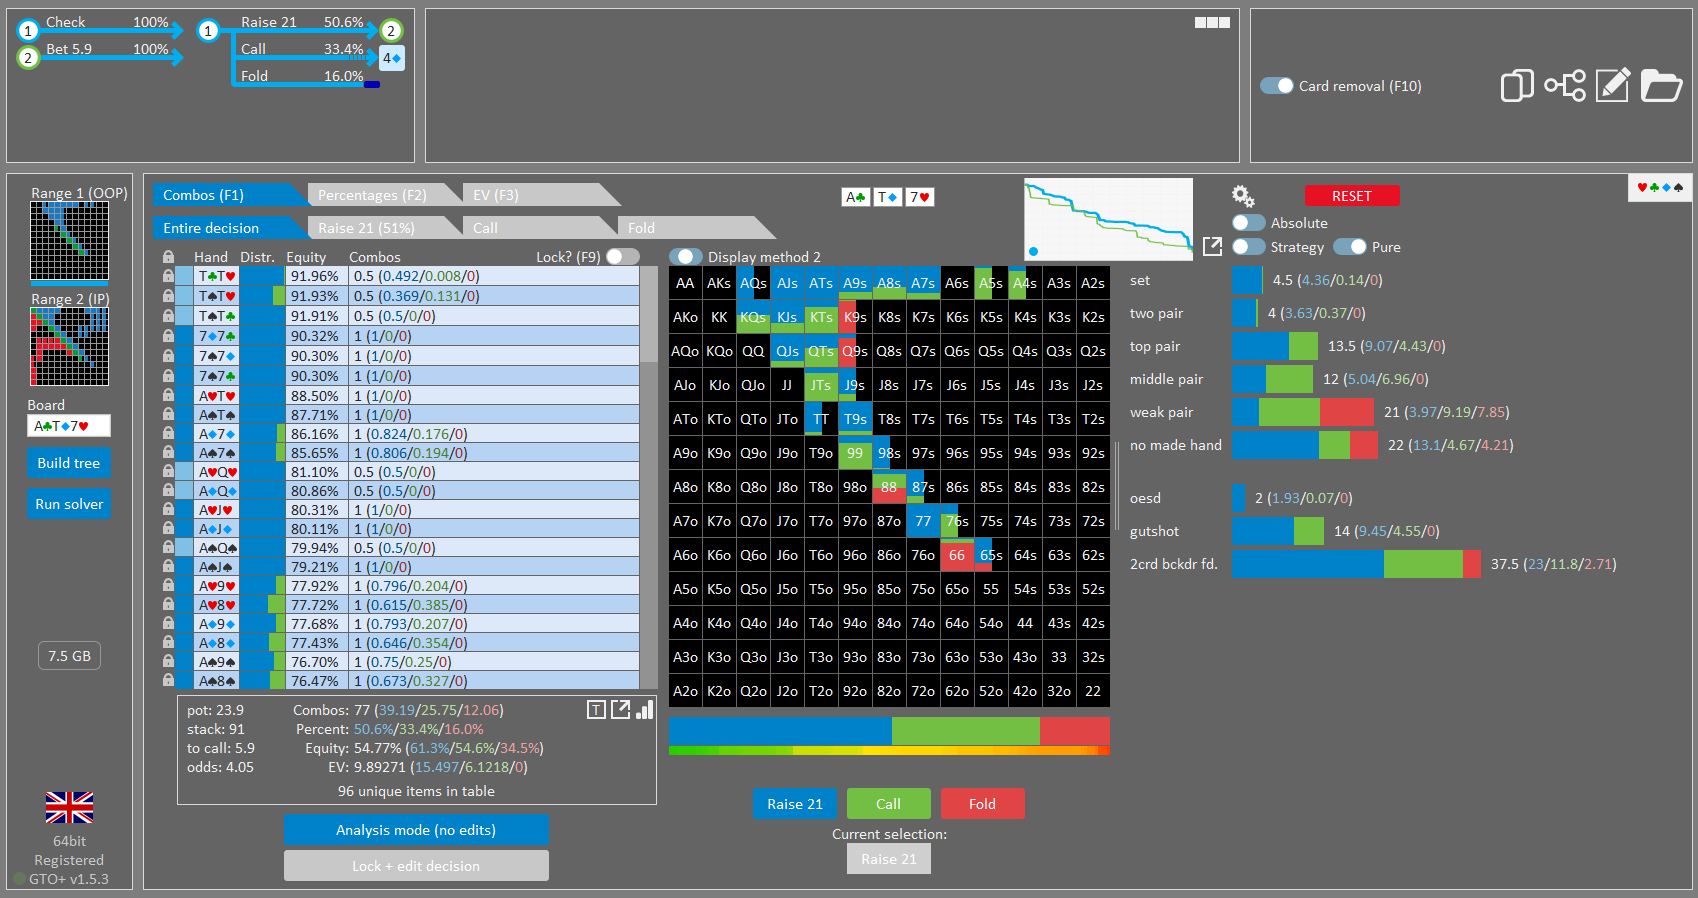This screenshot has height=898, width=1698.
Task: Toggle Display method 2 switch
Action: coord(685,257)
